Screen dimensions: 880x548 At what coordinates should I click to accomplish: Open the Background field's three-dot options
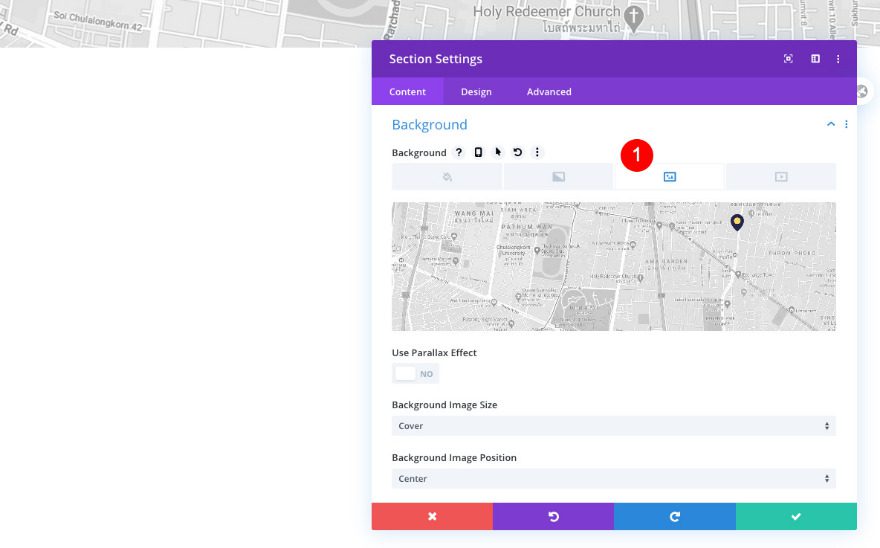[537, 152]
